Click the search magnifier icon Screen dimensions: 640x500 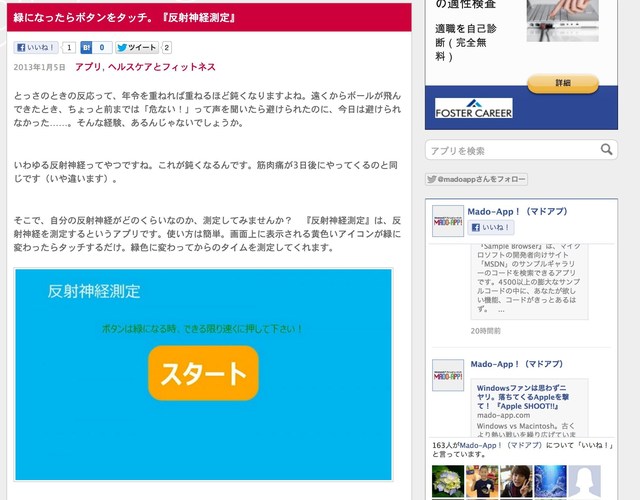[607, 150]
